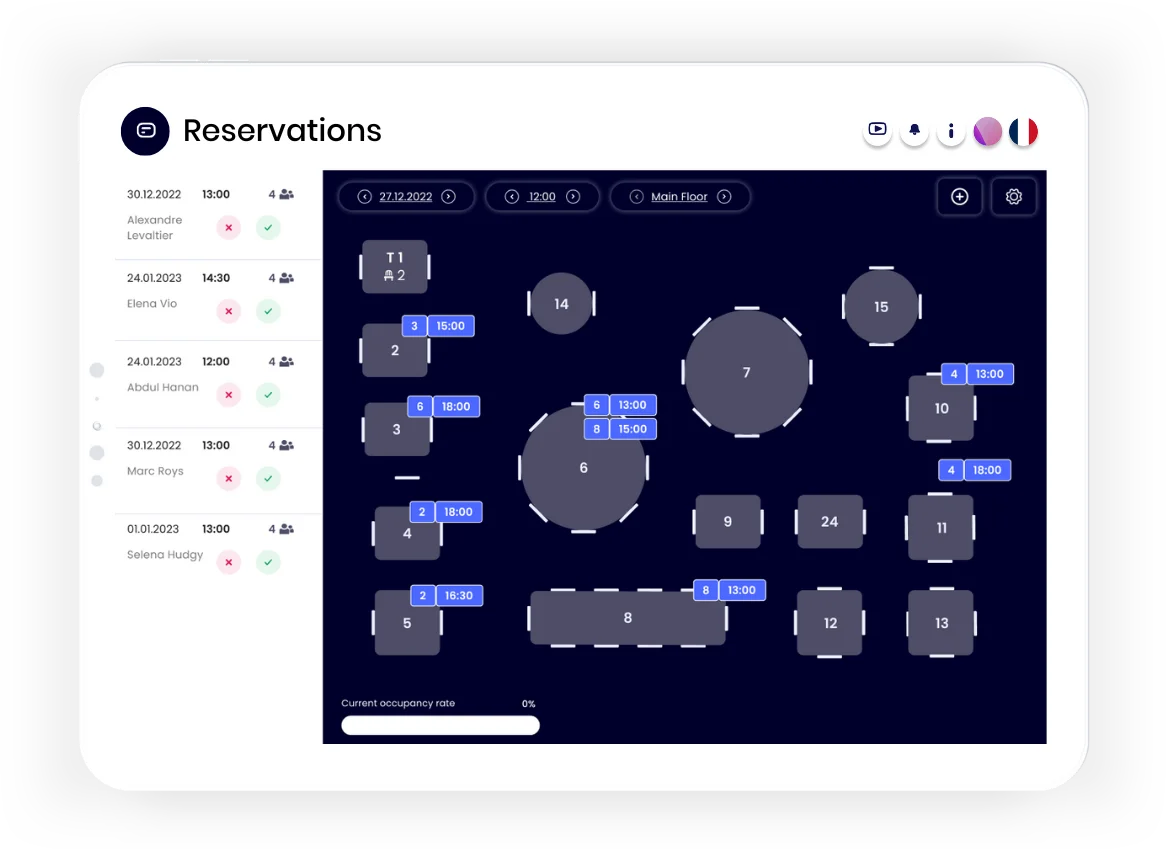1166x868 pixels.
Task: Select round table 6
Action: (584, 468)
